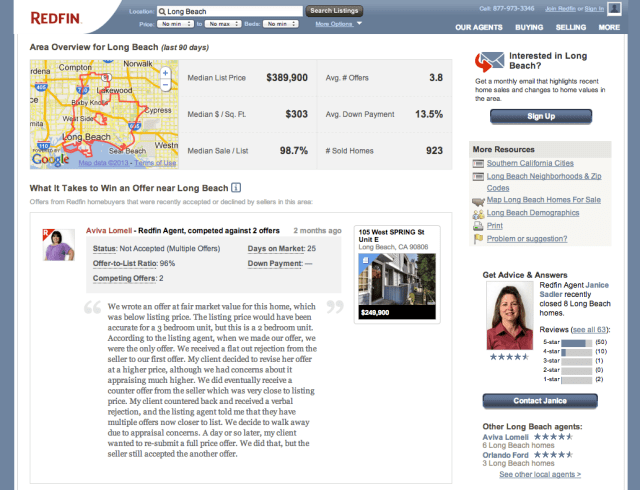Screen dimensions: 640x490
Task: Open the SELLING menu
Action: 571,27
